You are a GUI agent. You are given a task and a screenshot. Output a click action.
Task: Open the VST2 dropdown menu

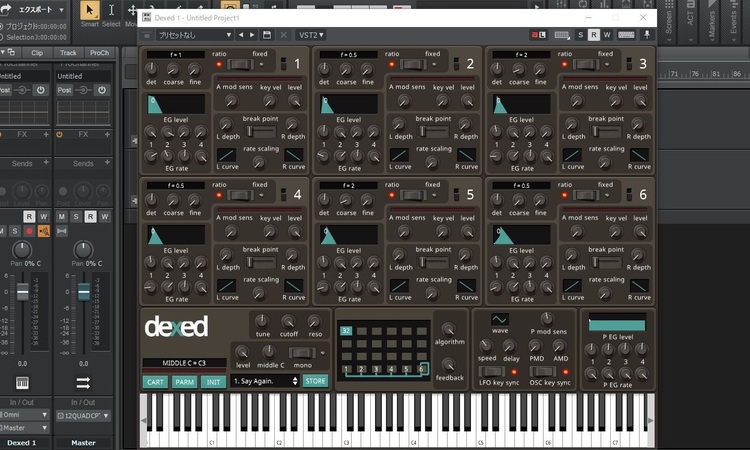point(311,35)
